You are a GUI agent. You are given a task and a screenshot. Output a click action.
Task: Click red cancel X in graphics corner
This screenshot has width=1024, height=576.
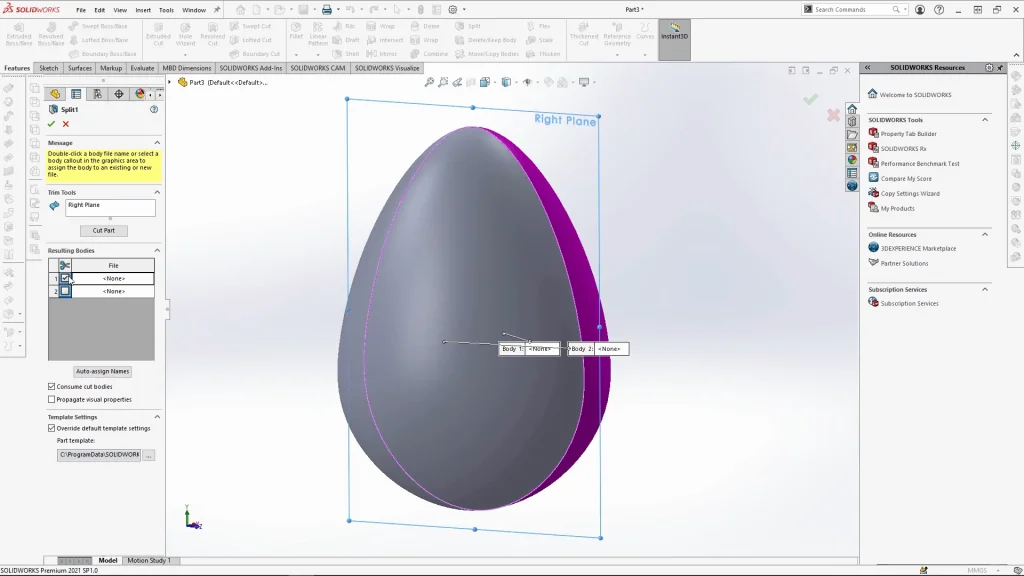[x=833, y=116]
